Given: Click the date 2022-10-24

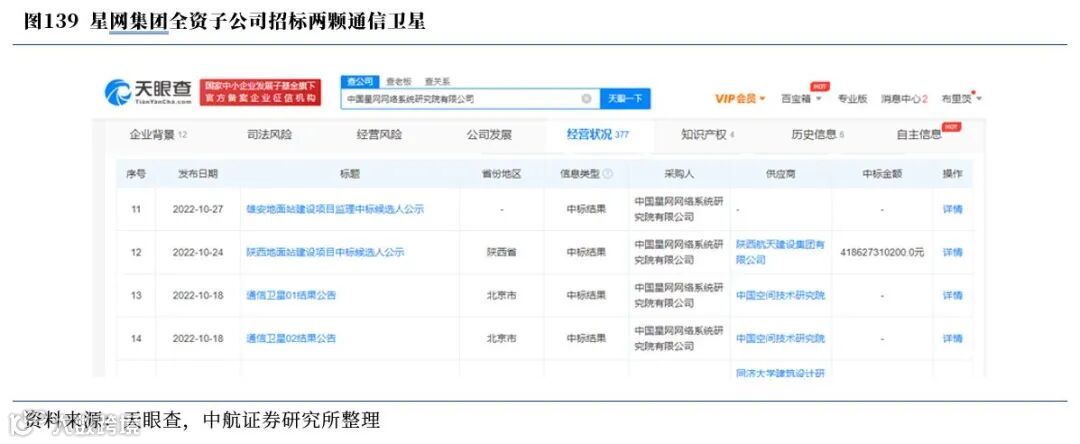Looking at the screenshot, I should tap(198, 253).
